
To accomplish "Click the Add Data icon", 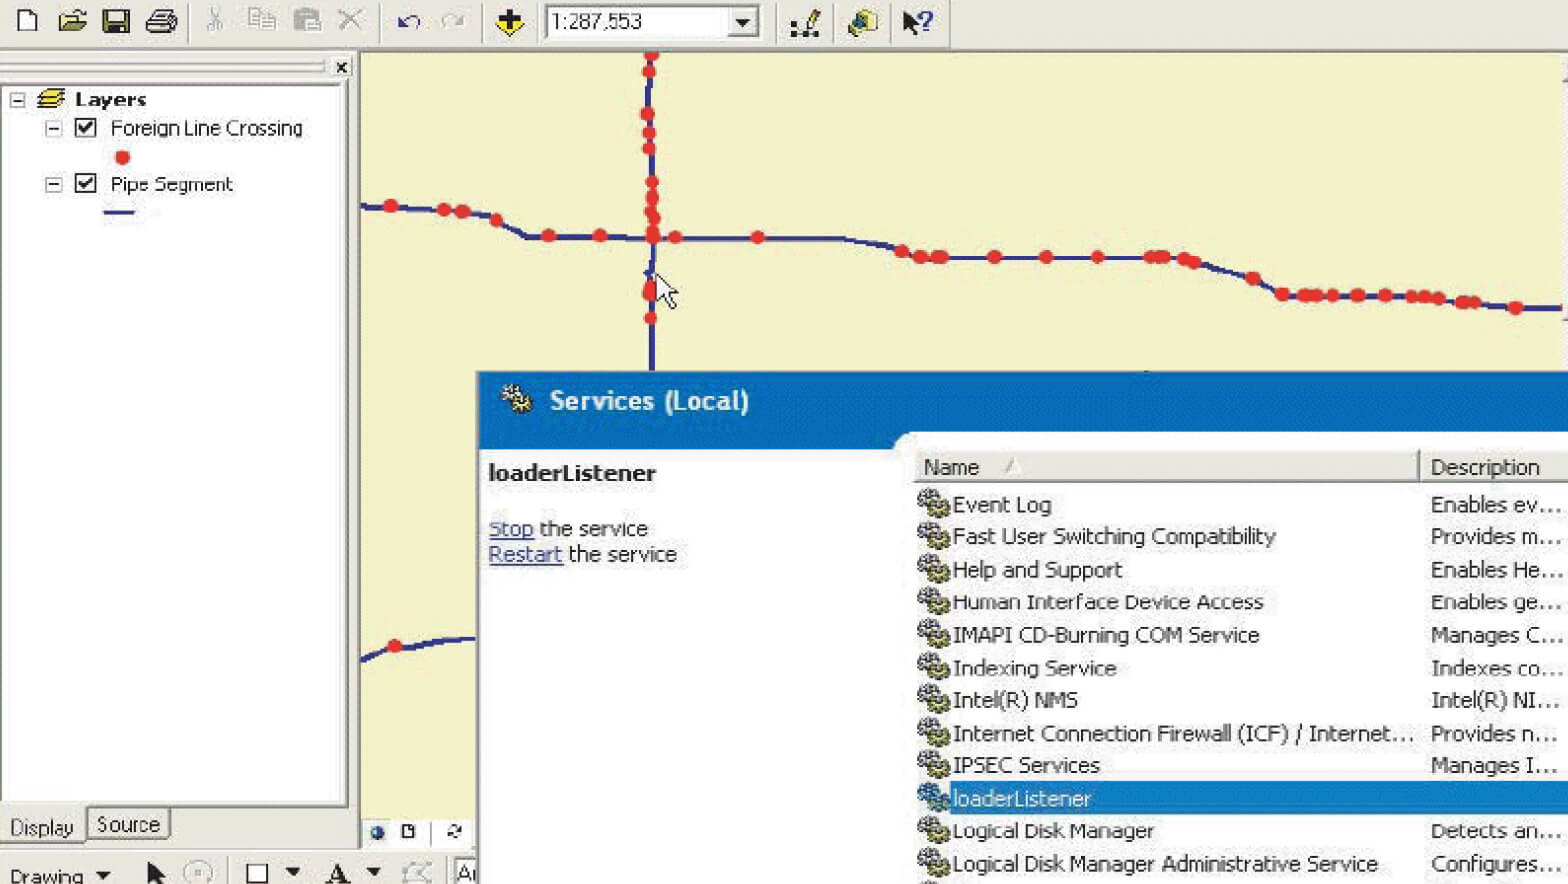I will click(510, 22).
